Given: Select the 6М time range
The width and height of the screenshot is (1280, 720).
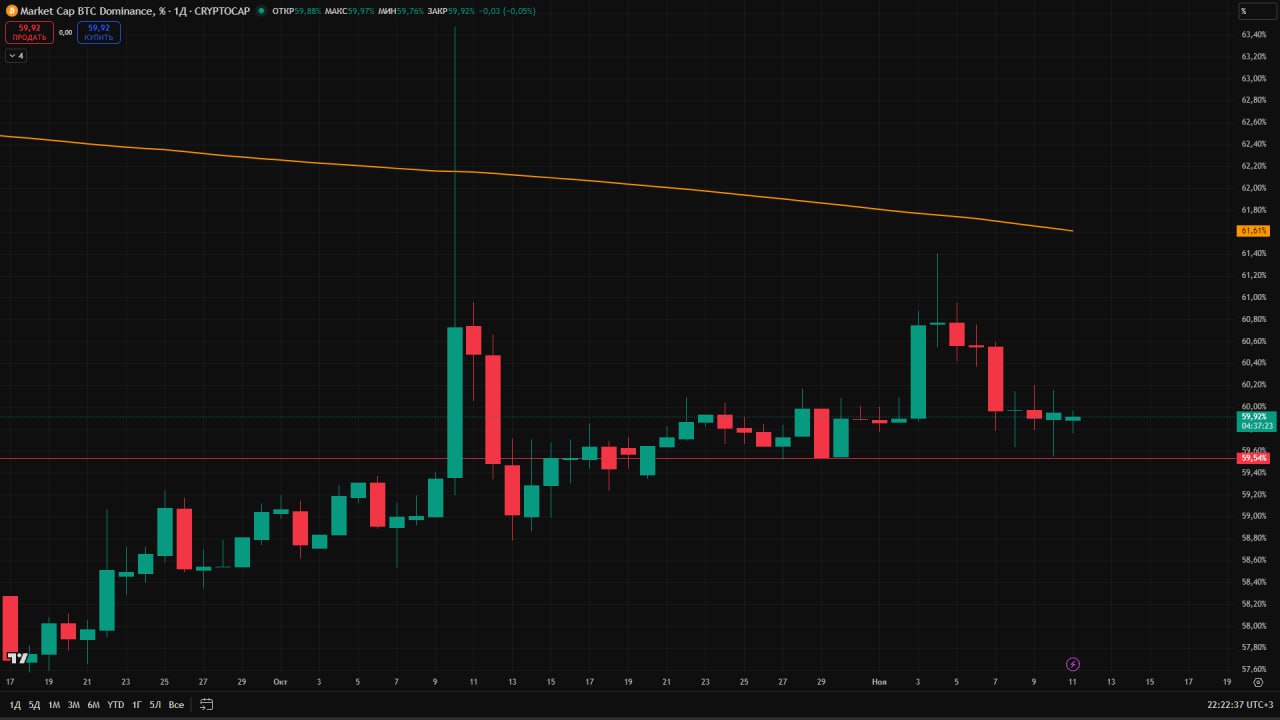Looking at the screenshot, I should [x=93, y=705].
